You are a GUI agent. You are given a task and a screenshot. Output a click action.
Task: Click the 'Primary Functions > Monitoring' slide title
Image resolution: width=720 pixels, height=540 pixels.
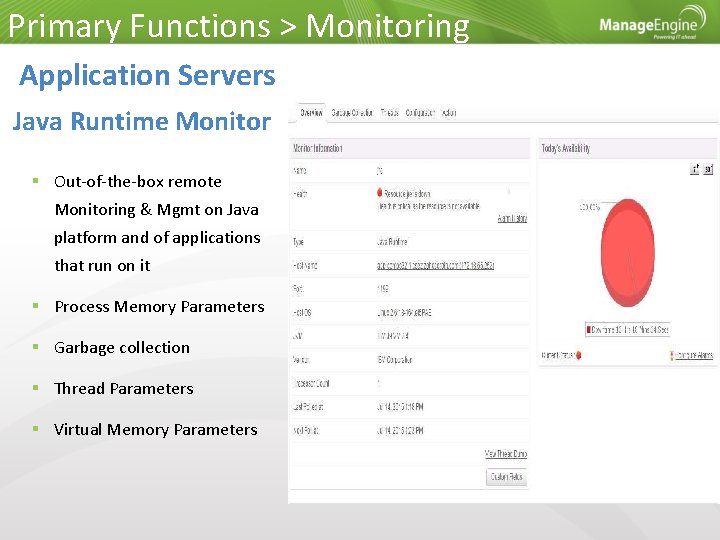[239, 26]
